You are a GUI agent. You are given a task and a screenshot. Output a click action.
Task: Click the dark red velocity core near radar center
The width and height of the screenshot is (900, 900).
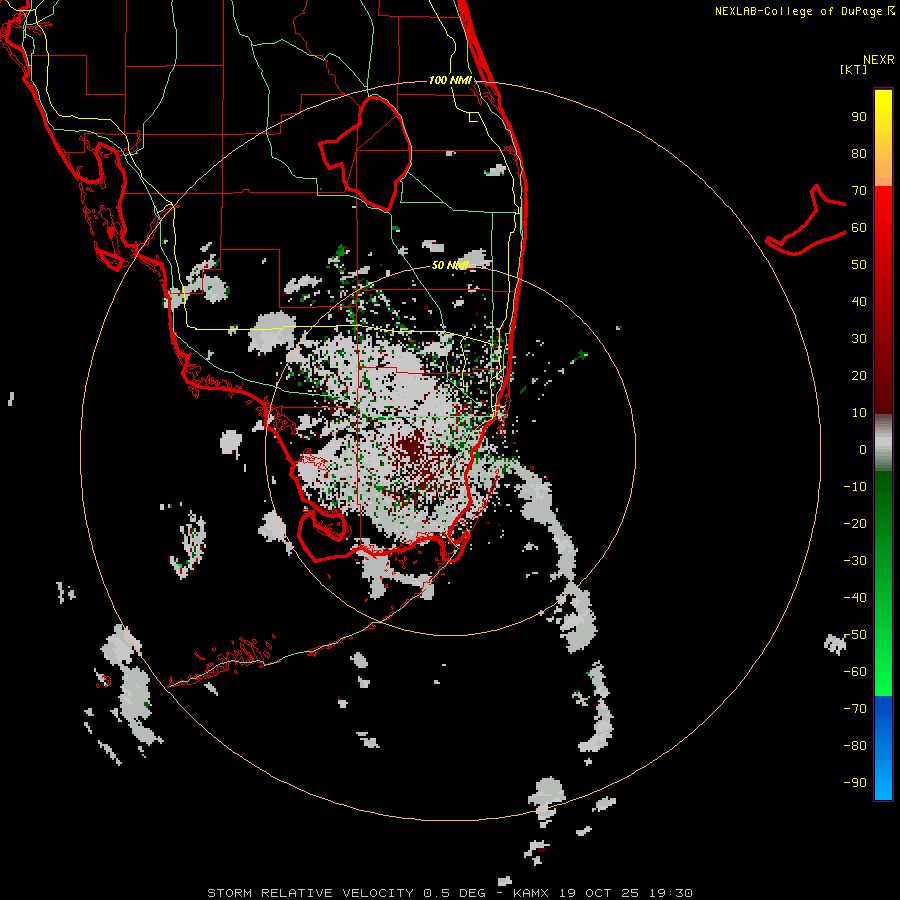(x=412, y=447)
